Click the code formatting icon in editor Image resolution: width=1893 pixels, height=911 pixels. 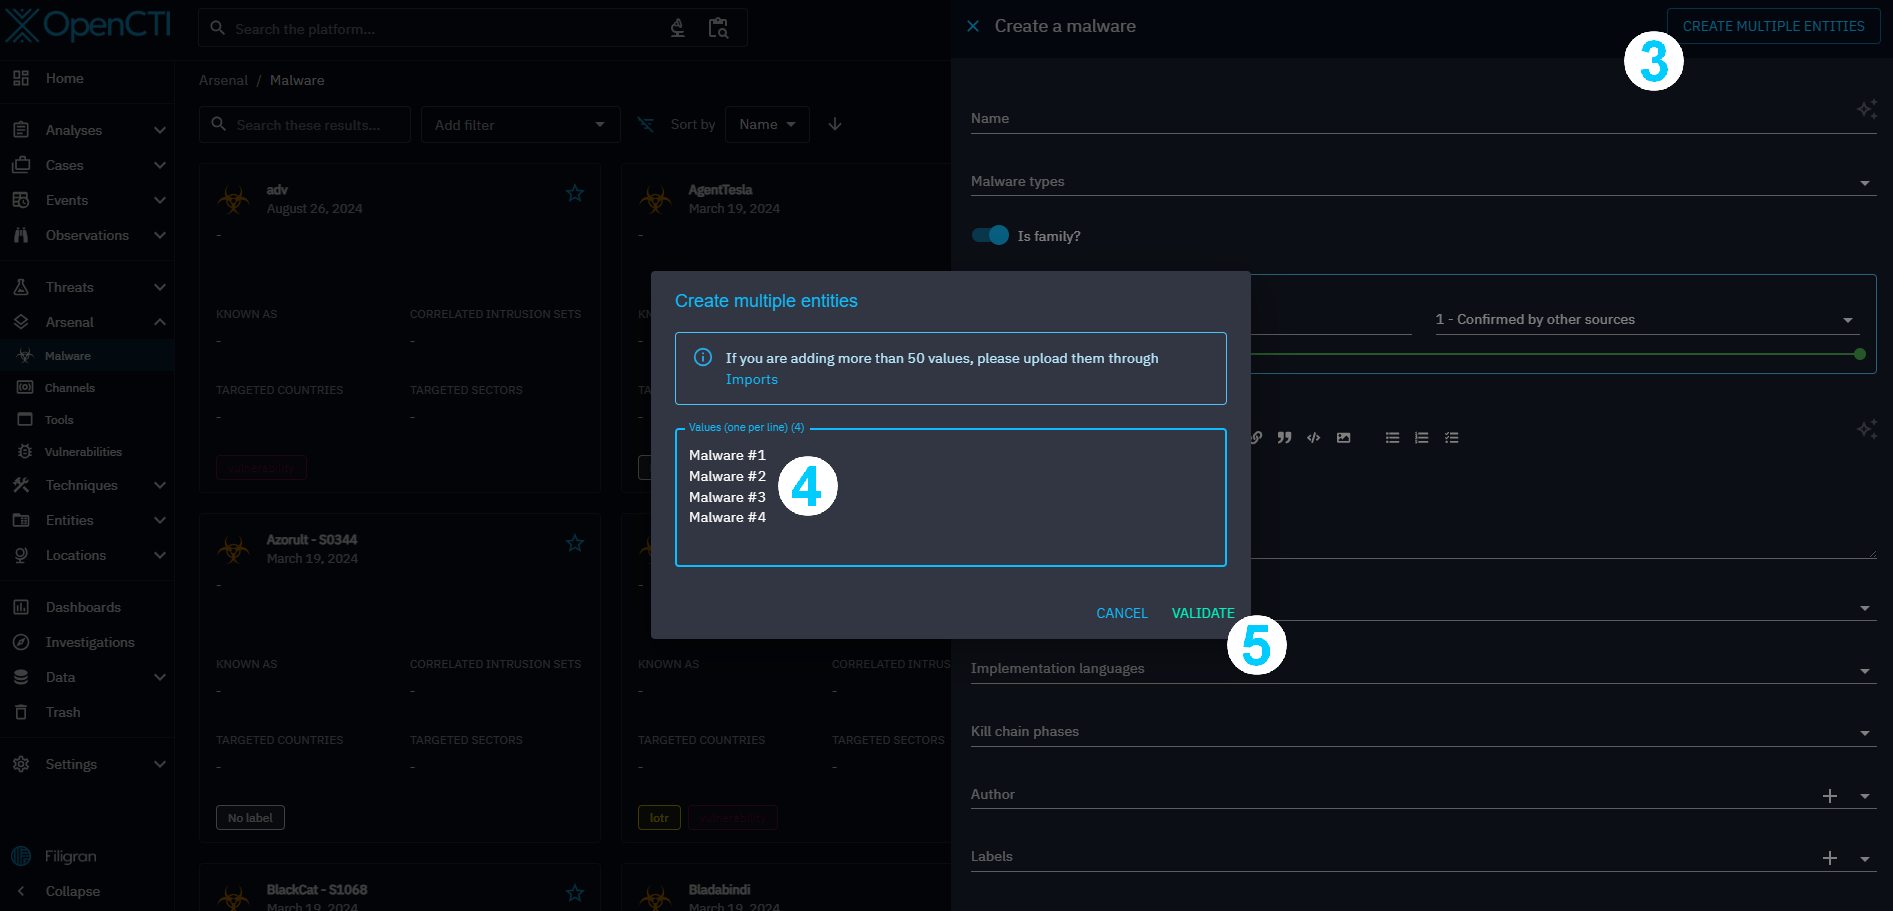tap(1313, 438)
